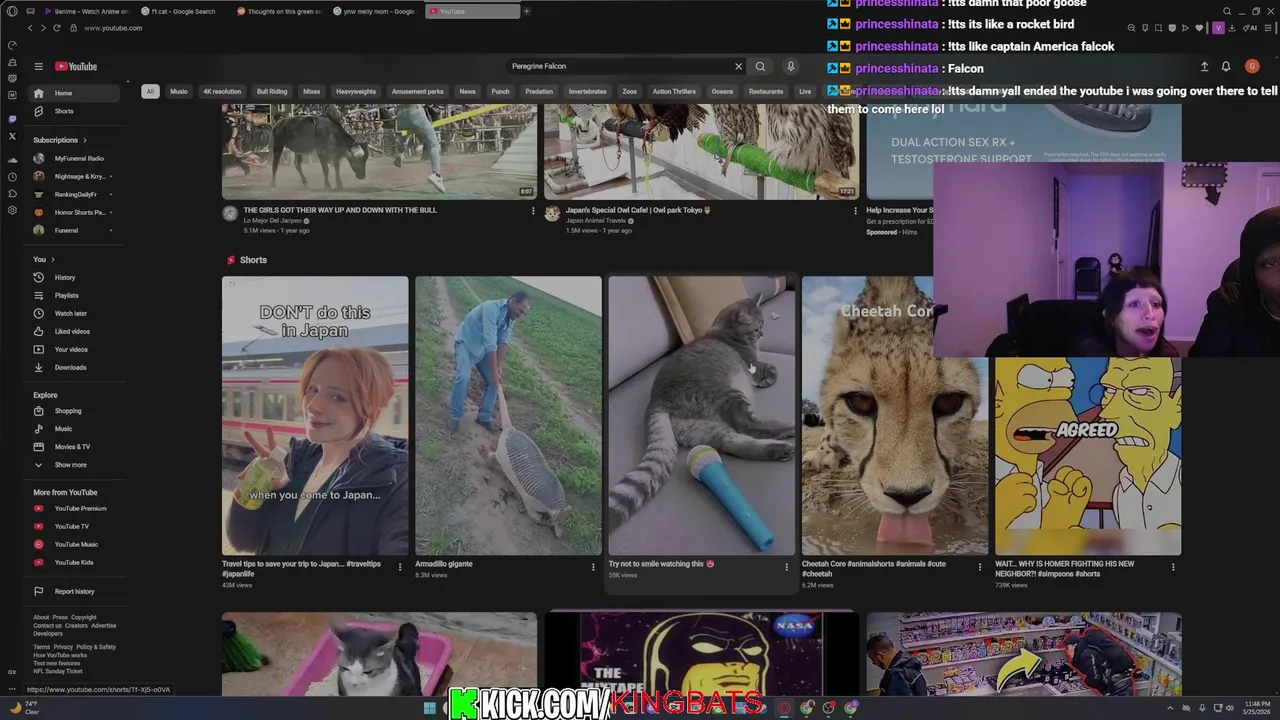This screenshot has width=1280, height=720.
Task: Open the account avatar menu
Action: [1252, 66]
